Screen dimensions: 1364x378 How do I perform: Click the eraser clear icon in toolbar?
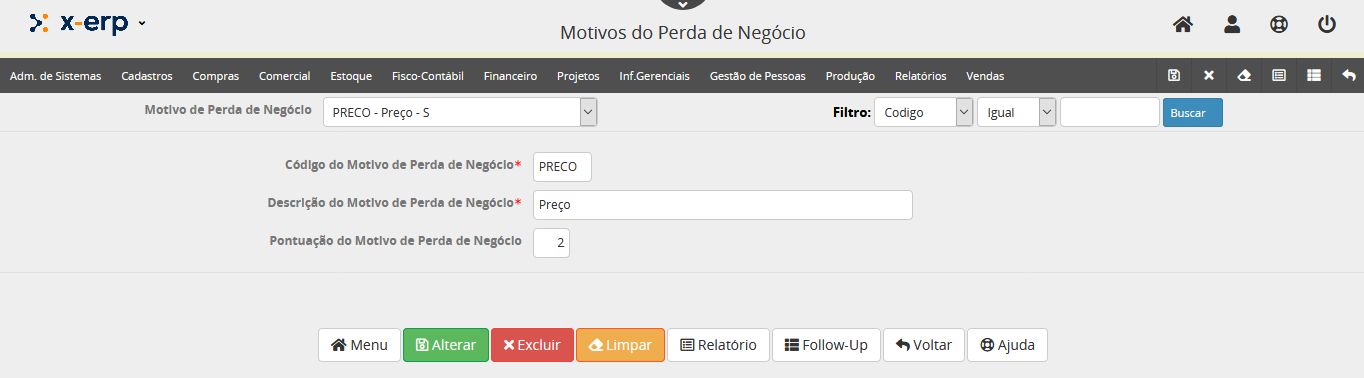1244,75
